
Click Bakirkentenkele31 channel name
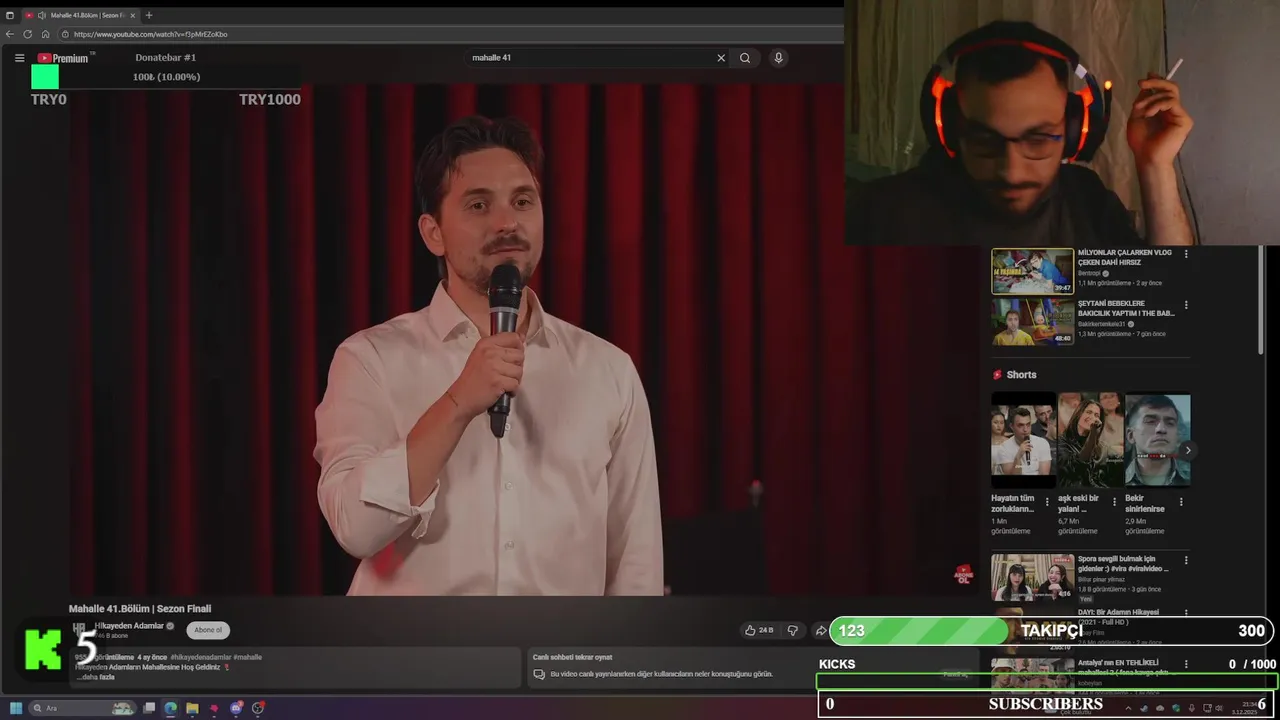(x=1102, y=324)
